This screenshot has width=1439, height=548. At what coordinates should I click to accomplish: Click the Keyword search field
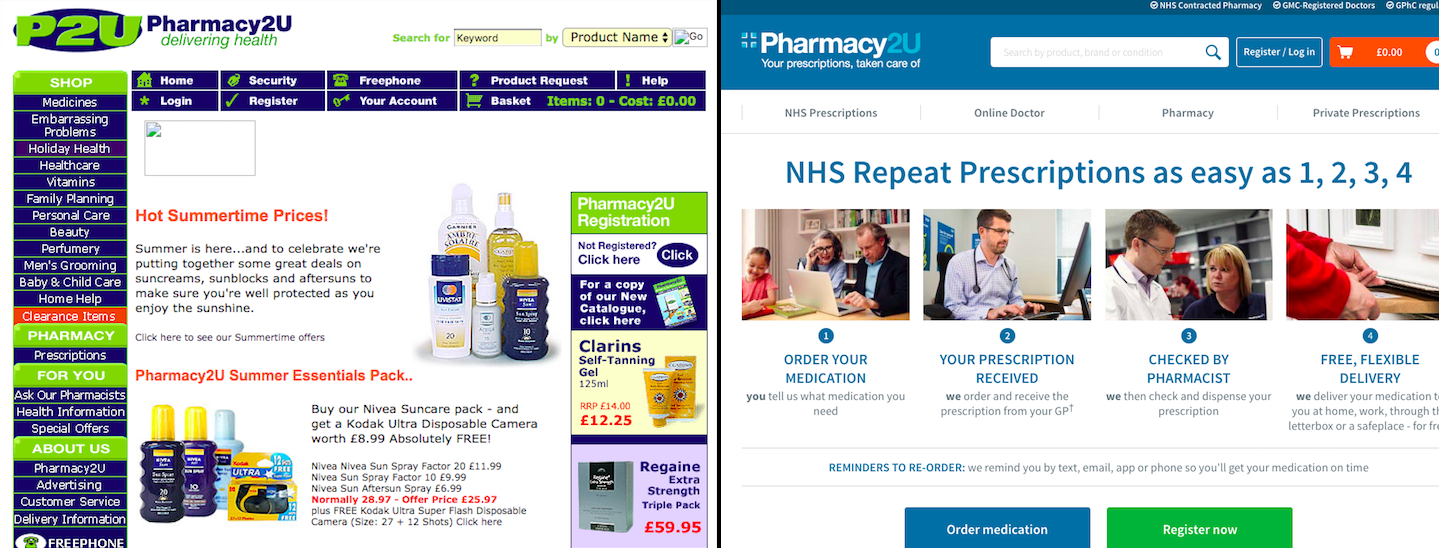pos(498,38)
